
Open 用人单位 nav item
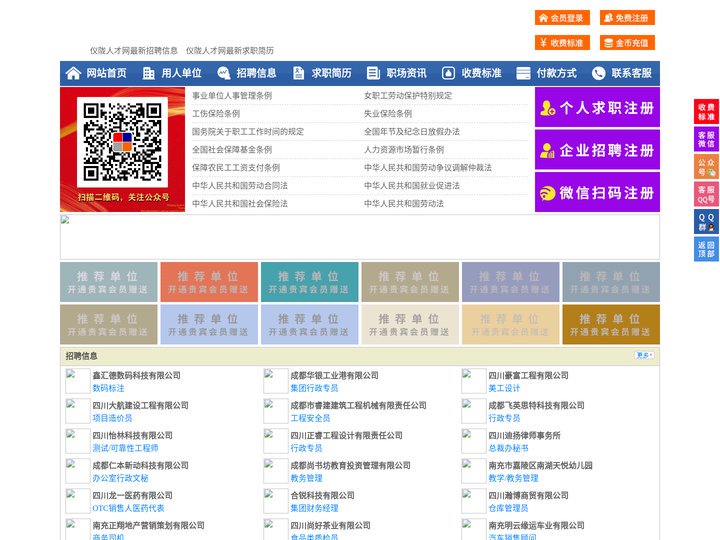click(181, 73)
